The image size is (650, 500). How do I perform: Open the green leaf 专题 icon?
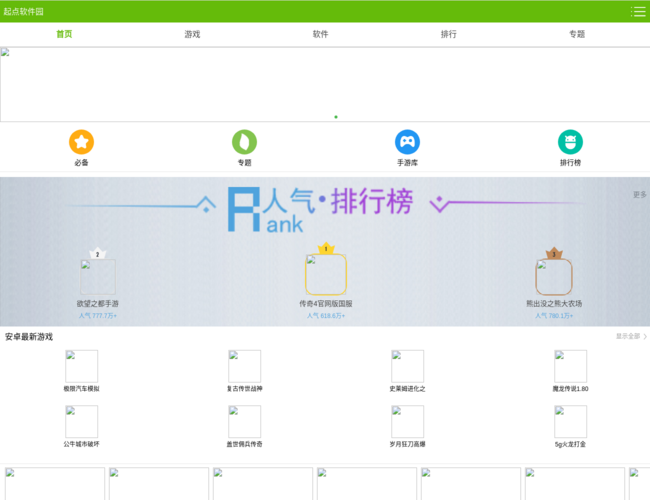tap(245, 142)
